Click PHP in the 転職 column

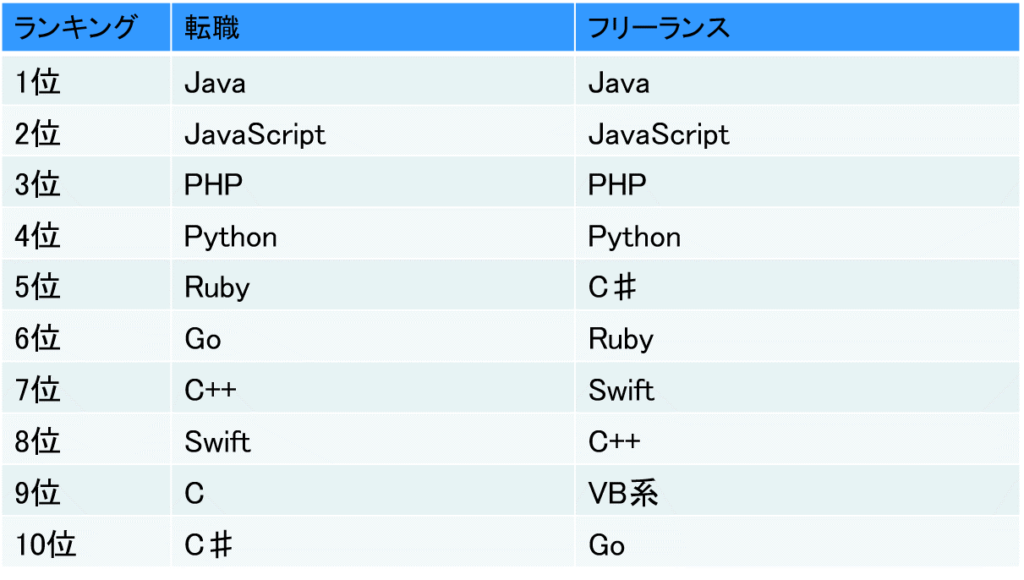point(213,185)
